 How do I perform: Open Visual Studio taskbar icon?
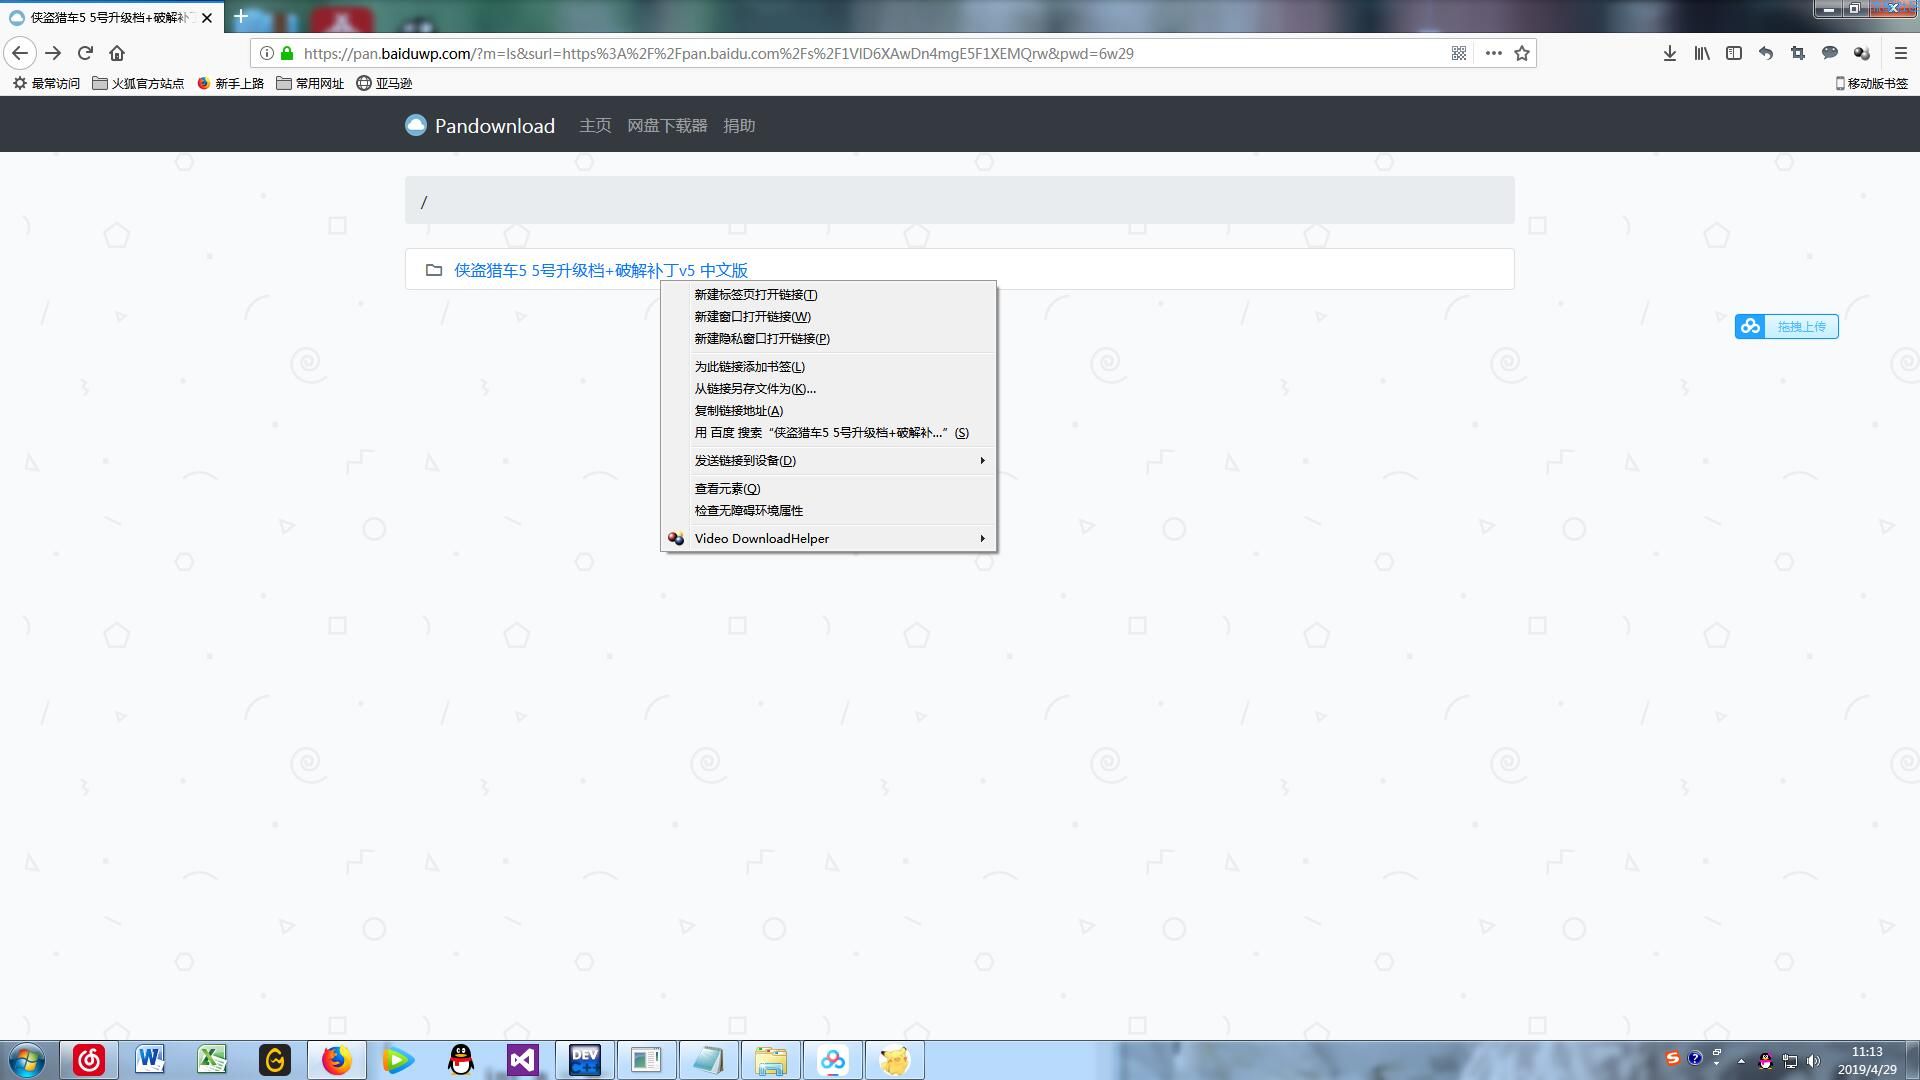(522, 1060)
